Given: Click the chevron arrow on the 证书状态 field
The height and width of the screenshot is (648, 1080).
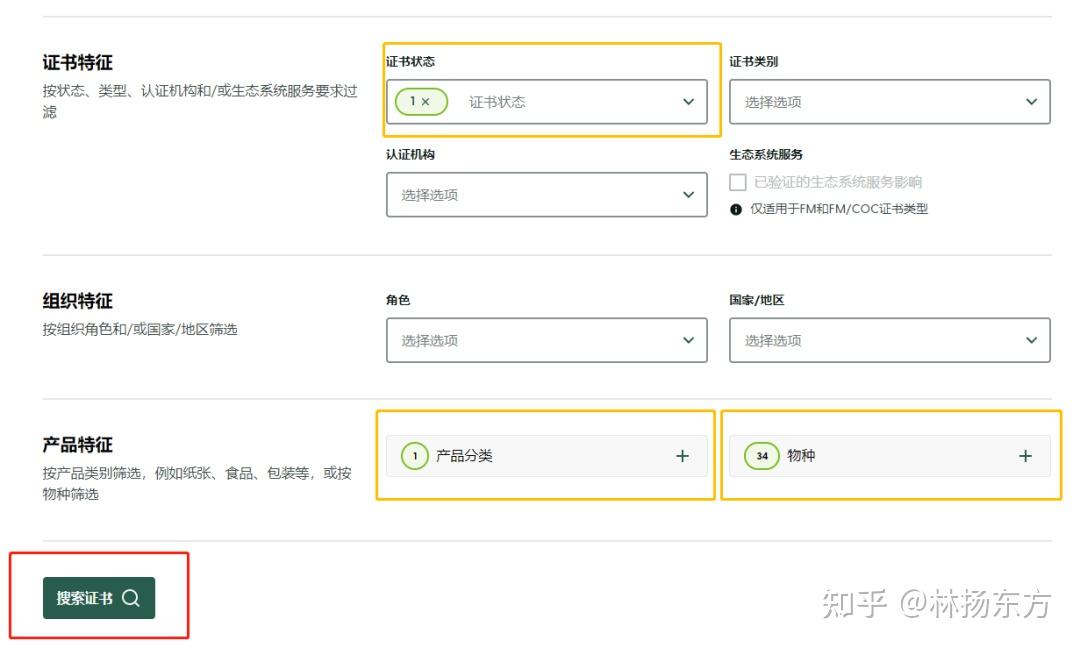Looking at the screenshot, I should 687,101.
